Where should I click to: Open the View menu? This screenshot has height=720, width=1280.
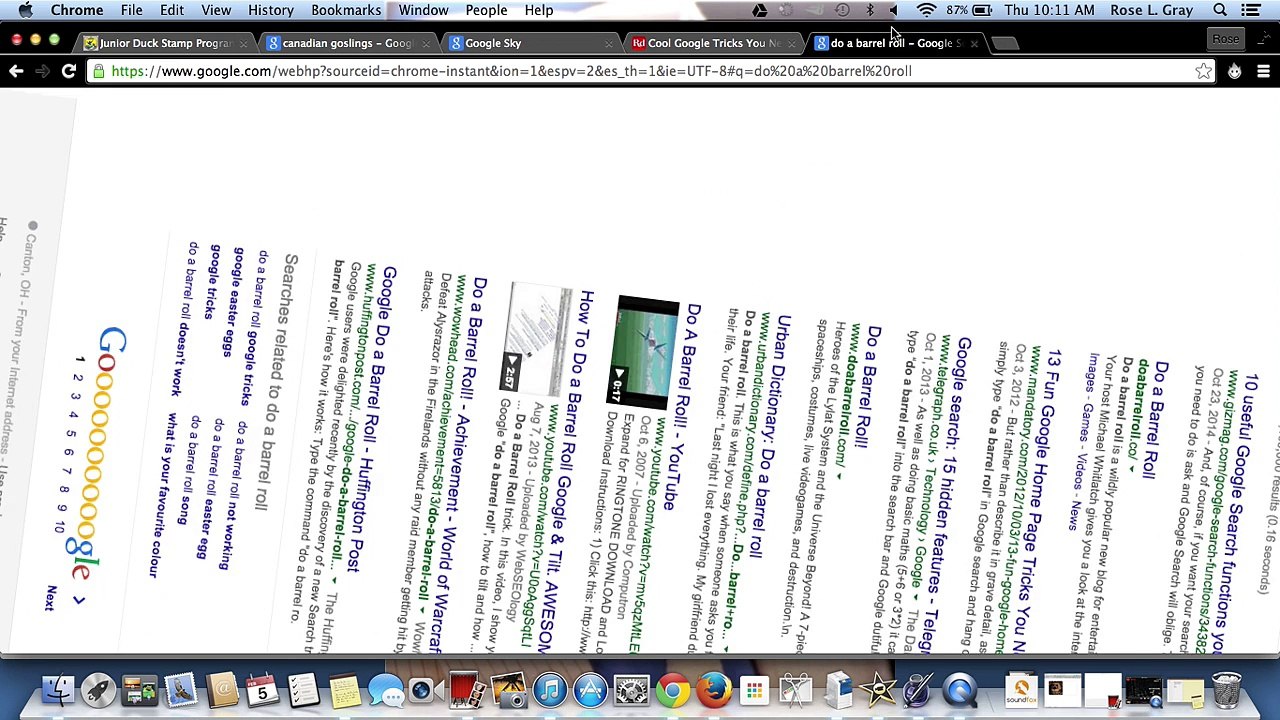[x=216, y=10]
